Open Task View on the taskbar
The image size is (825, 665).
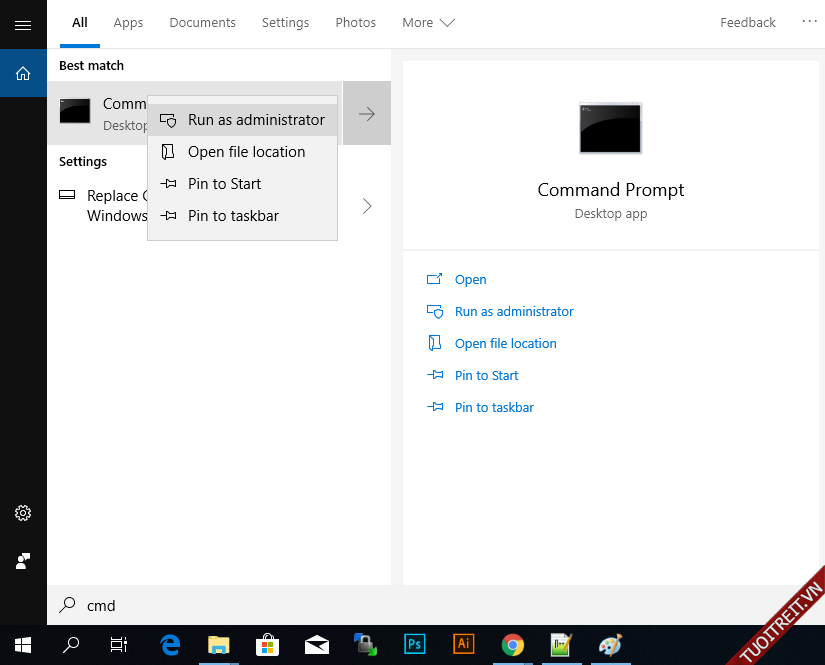click(x=119, y=645)
